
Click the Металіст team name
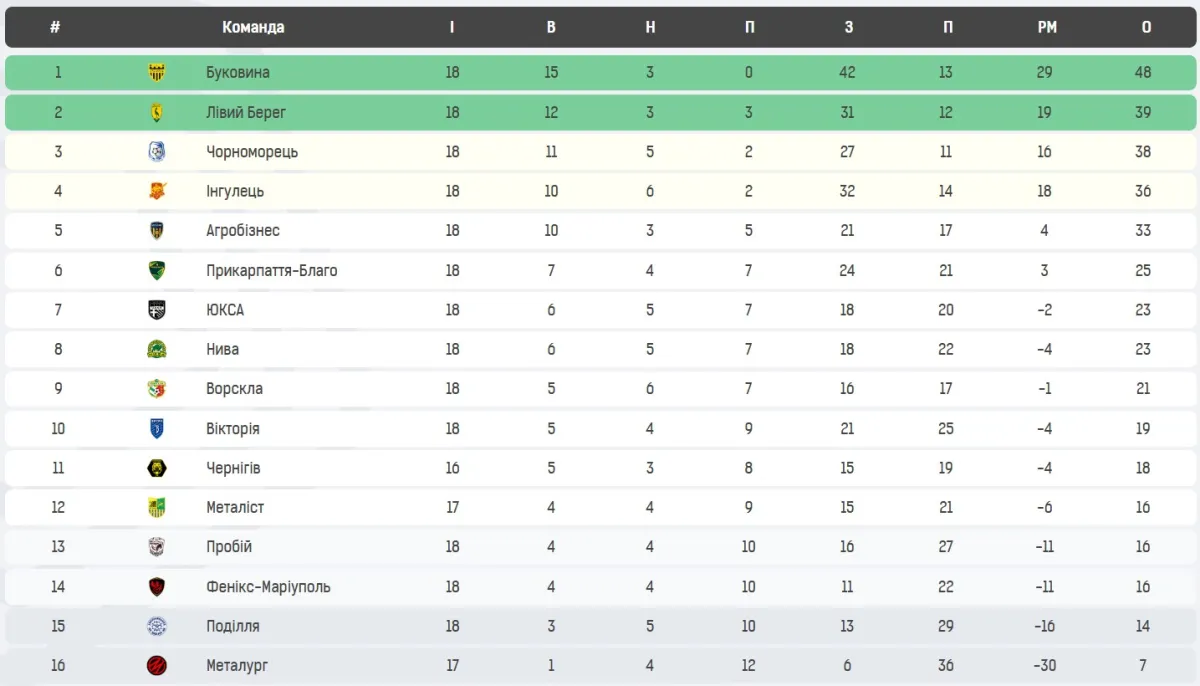pyautogui.click(x=235, y=508)
